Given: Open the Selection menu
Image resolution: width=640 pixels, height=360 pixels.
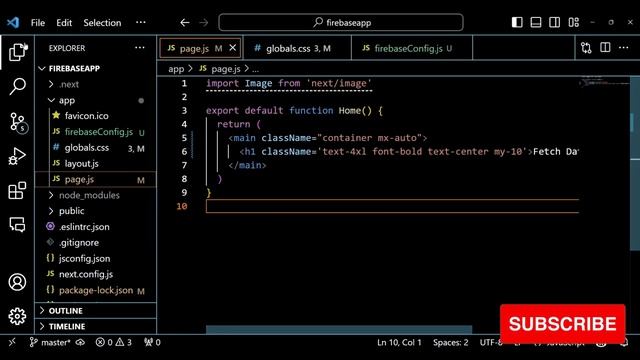Looking at the screenshot, I should tap(102, 23).
